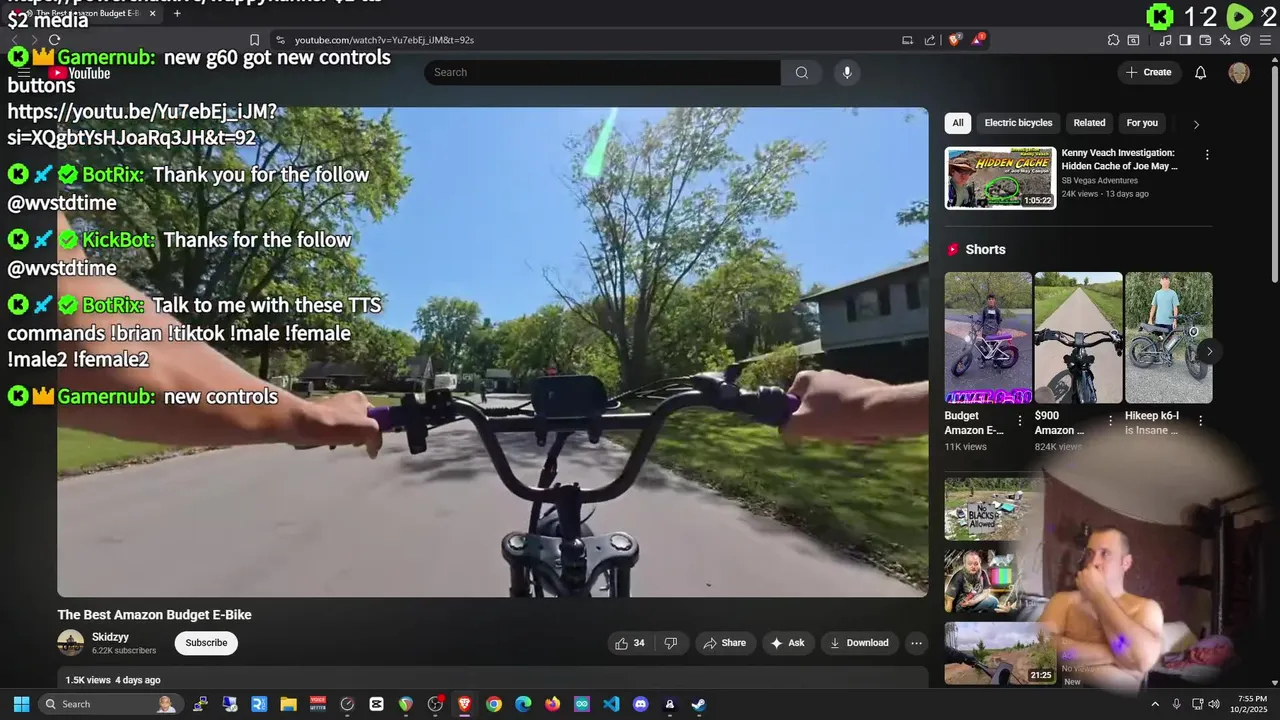Click the Brave Shields lion icon
Image resolution: width=1280 pixels, height=720 pixels.
pos(954,40)
